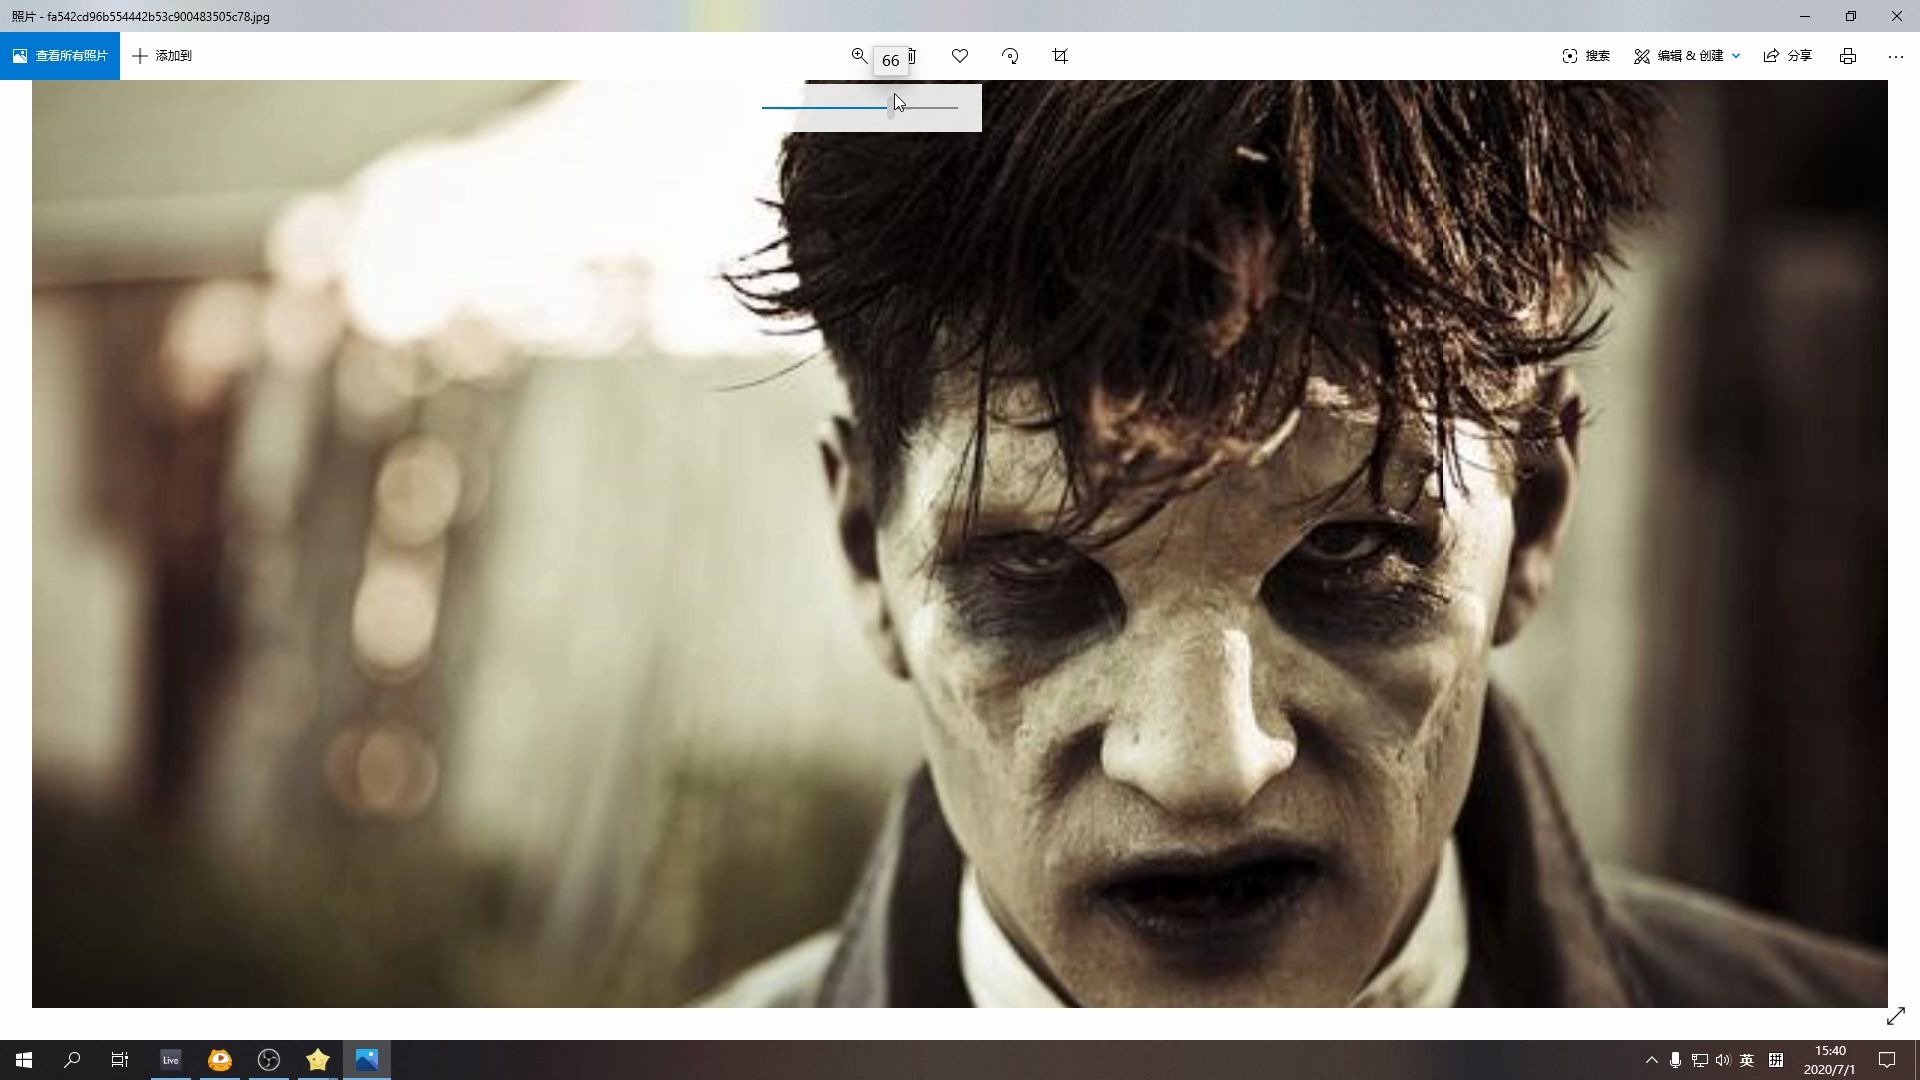1920x1080 pixels.
Task: Open the three-dots more options menu
Action: [x=1895, y=56]
